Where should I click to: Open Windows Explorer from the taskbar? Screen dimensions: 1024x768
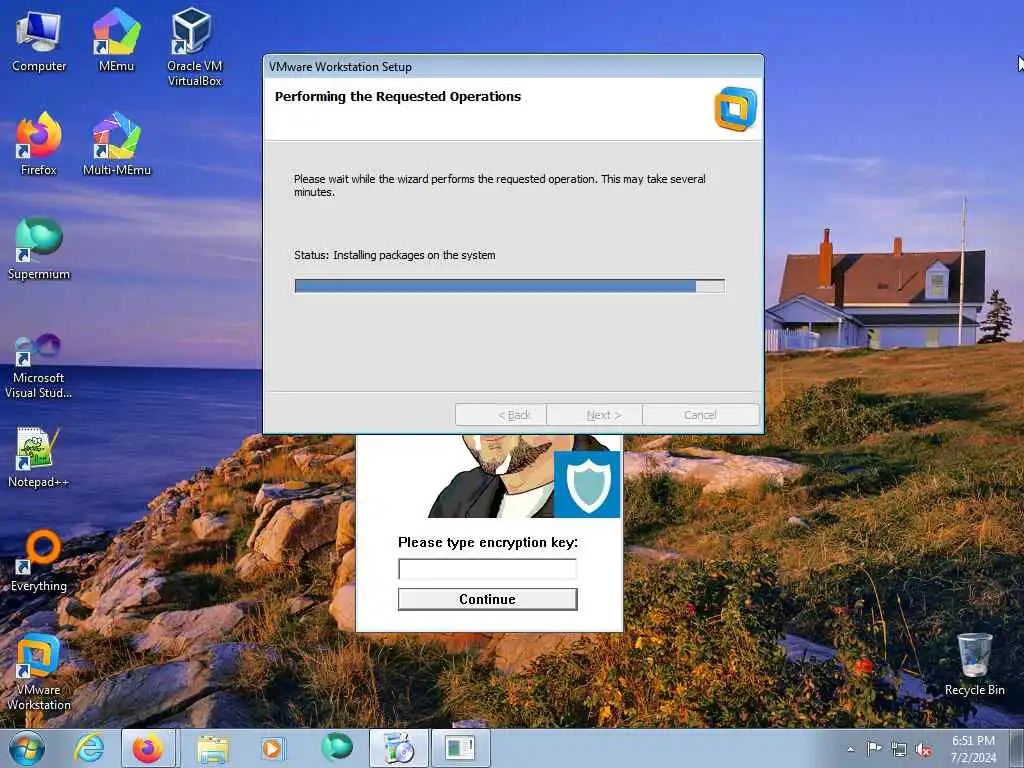click(213, 748)
